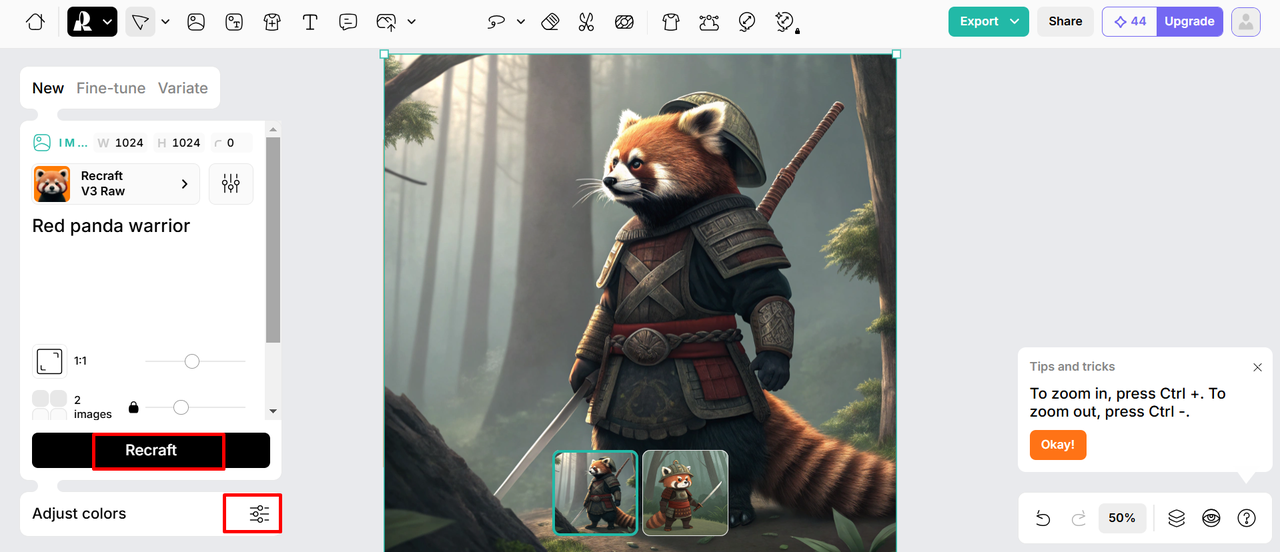Select the pointer selection tool
This screenshot has height=552, width=1280.
point(140,21)
